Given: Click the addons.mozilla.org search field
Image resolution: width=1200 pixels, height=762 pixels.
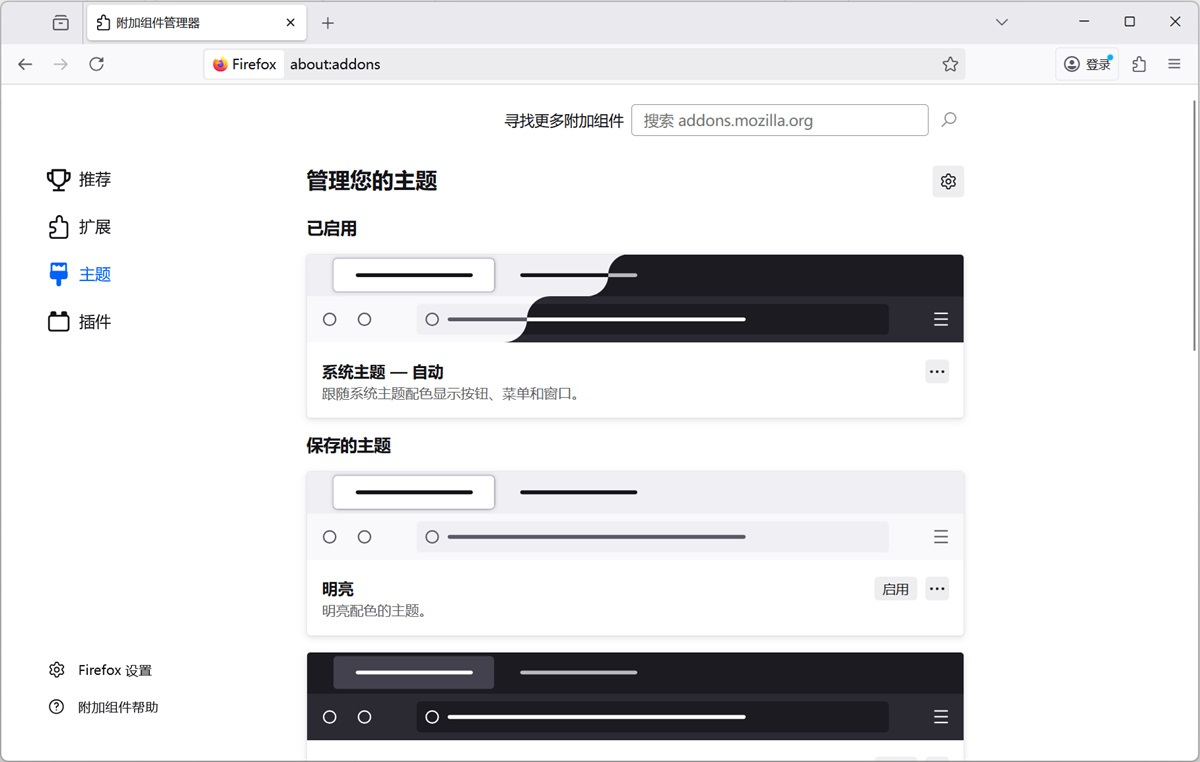Looking at the screenshot, I should [780, 120].
